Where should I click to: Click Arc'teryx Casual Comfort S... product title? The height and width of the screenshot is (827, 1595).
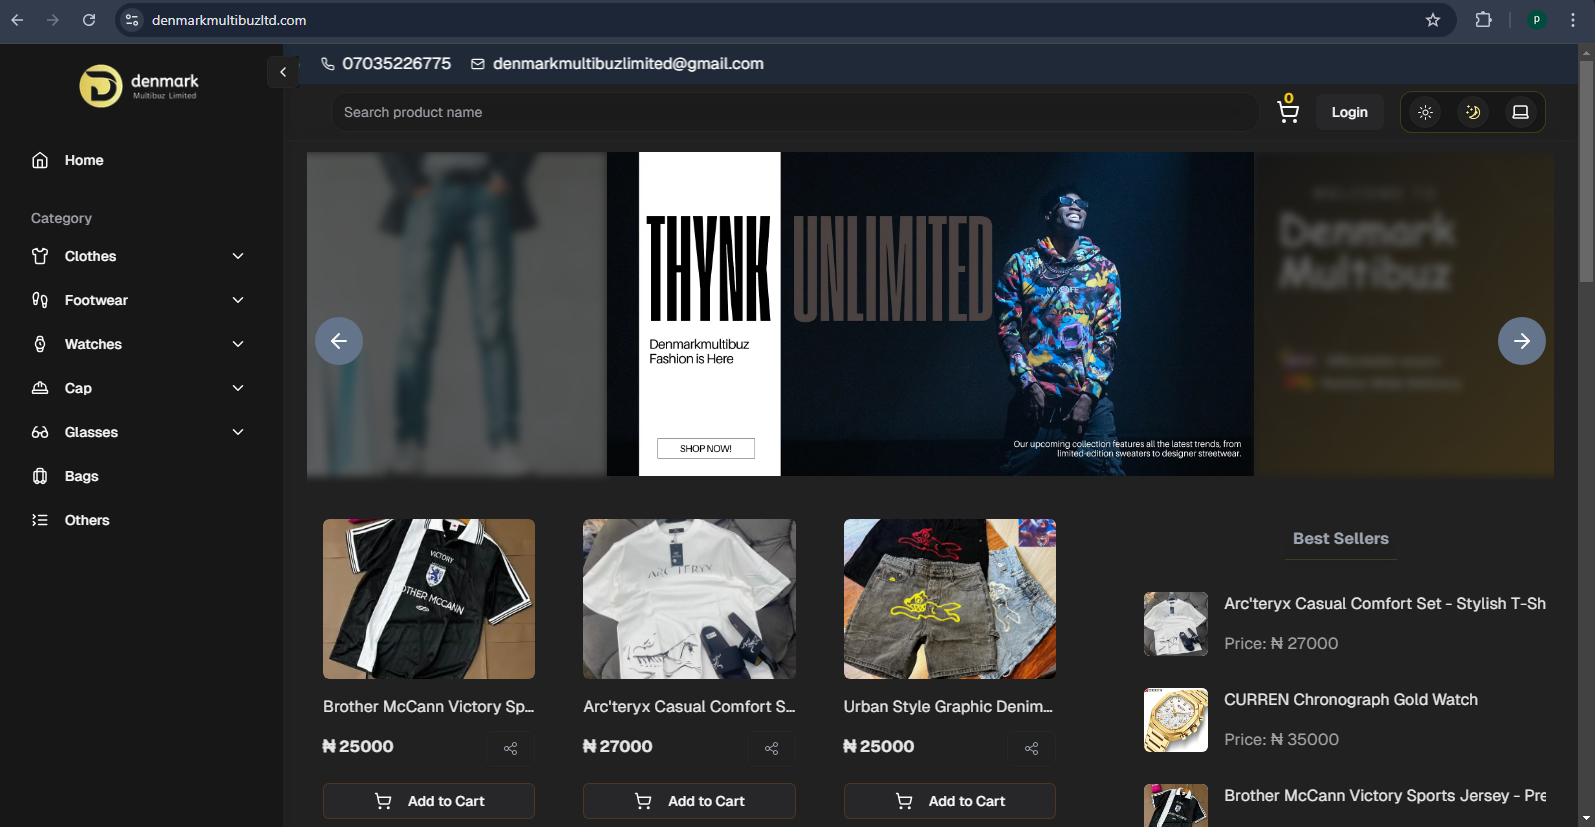[x=689, y=706]
